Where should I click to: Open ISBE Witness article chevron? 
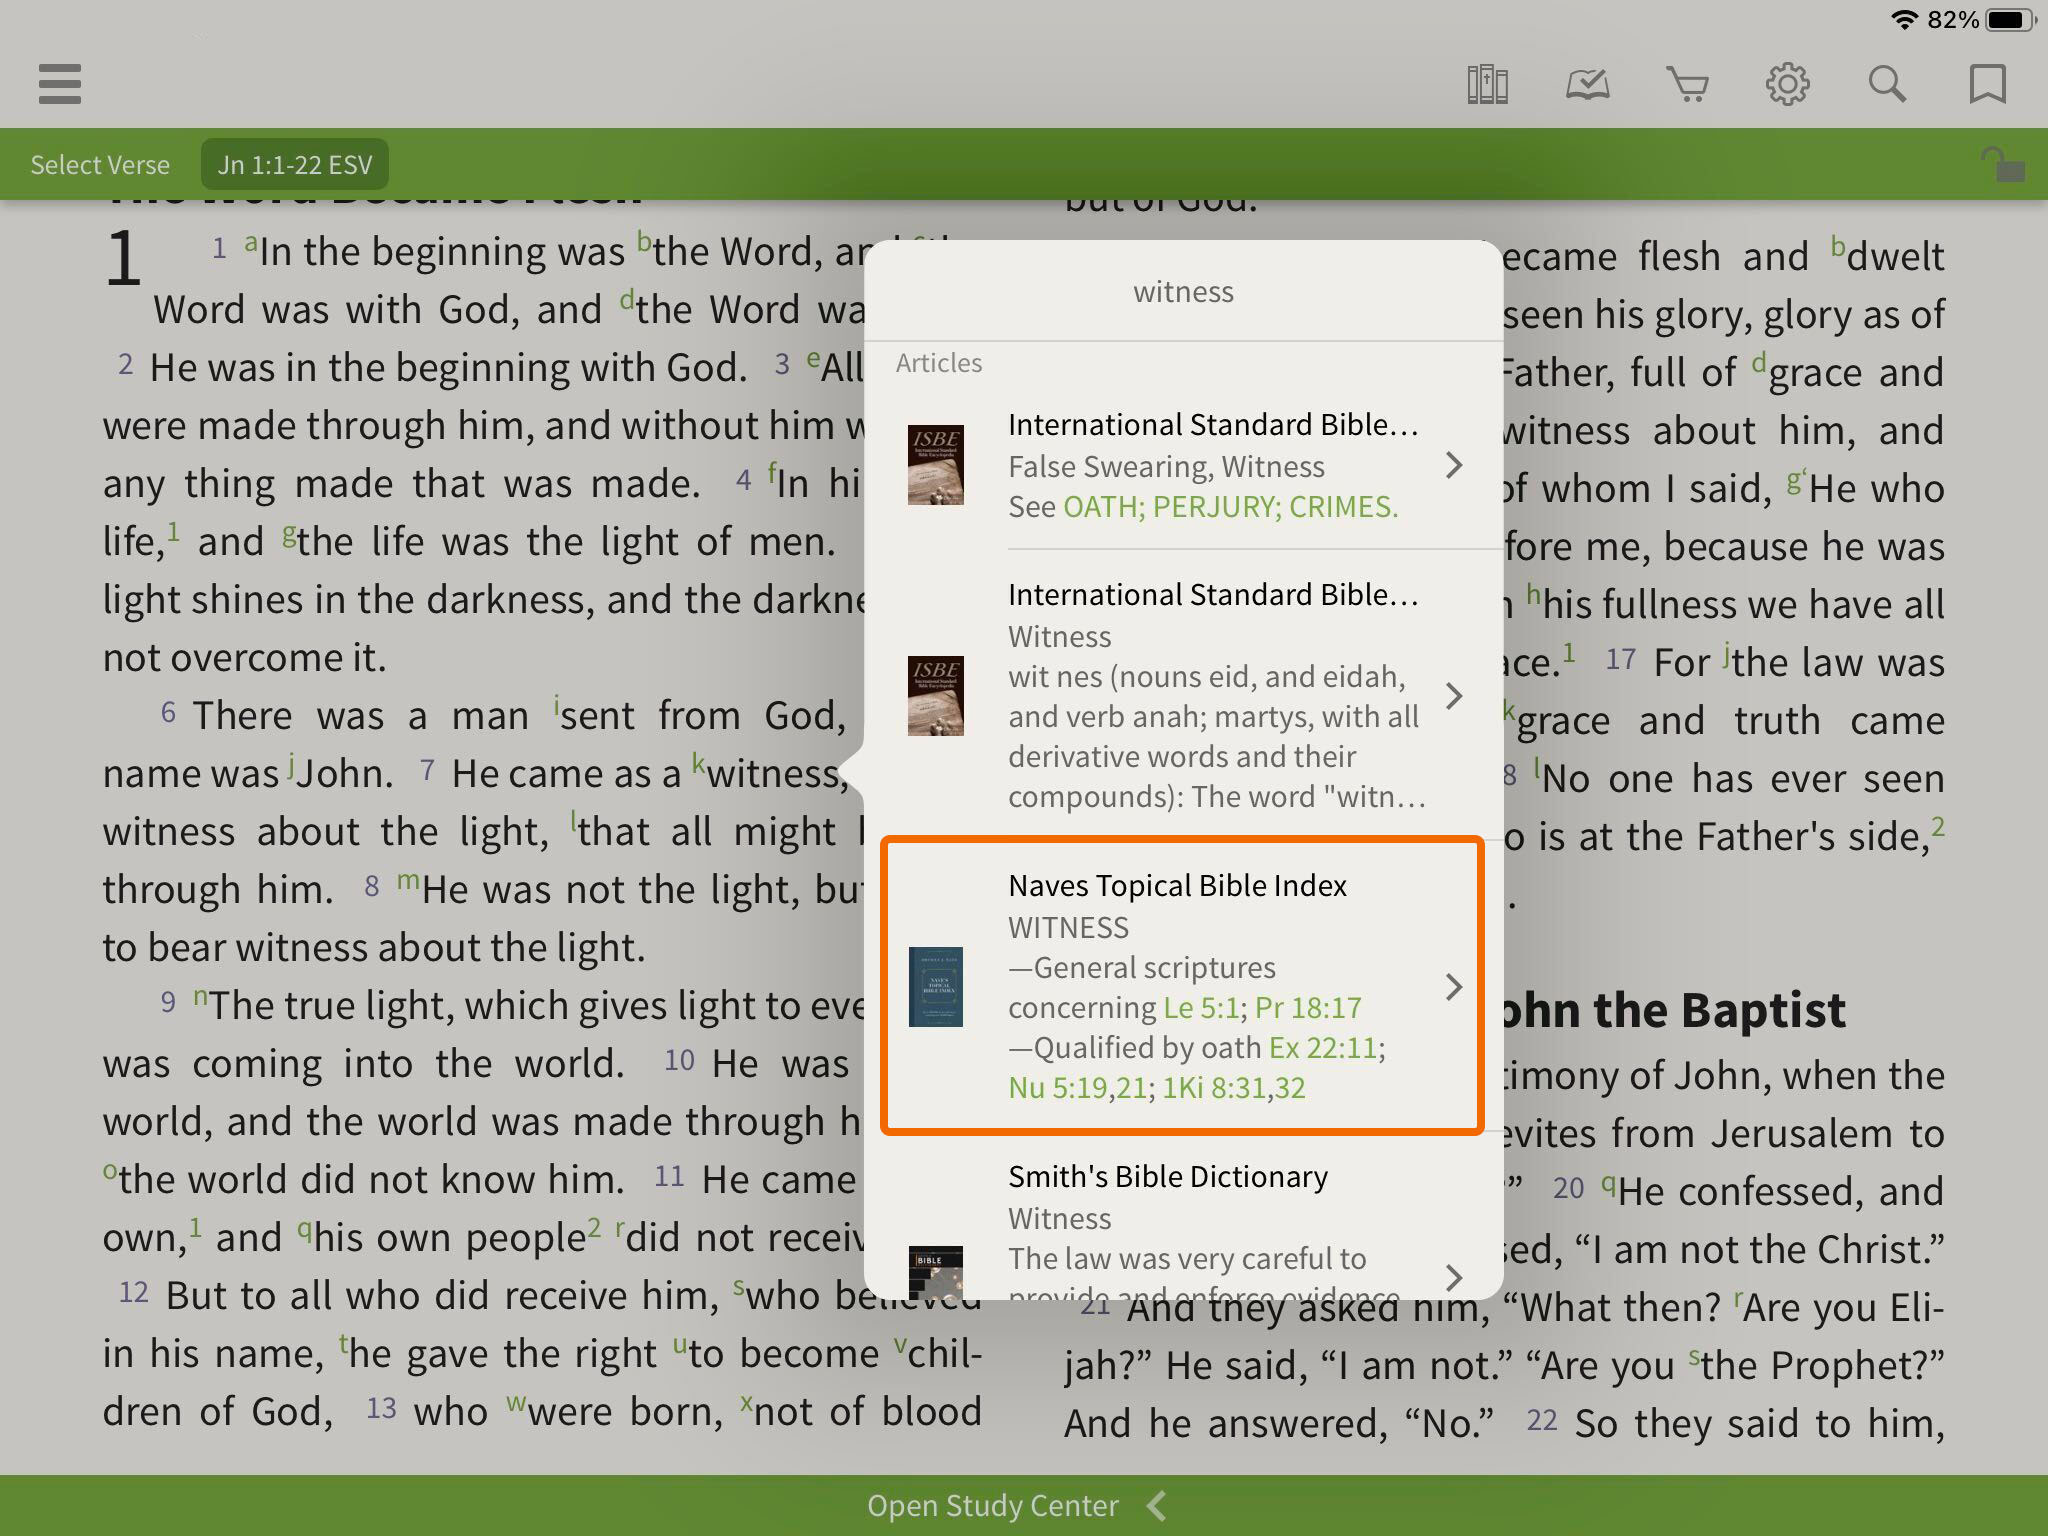[x=1454, y=695]
